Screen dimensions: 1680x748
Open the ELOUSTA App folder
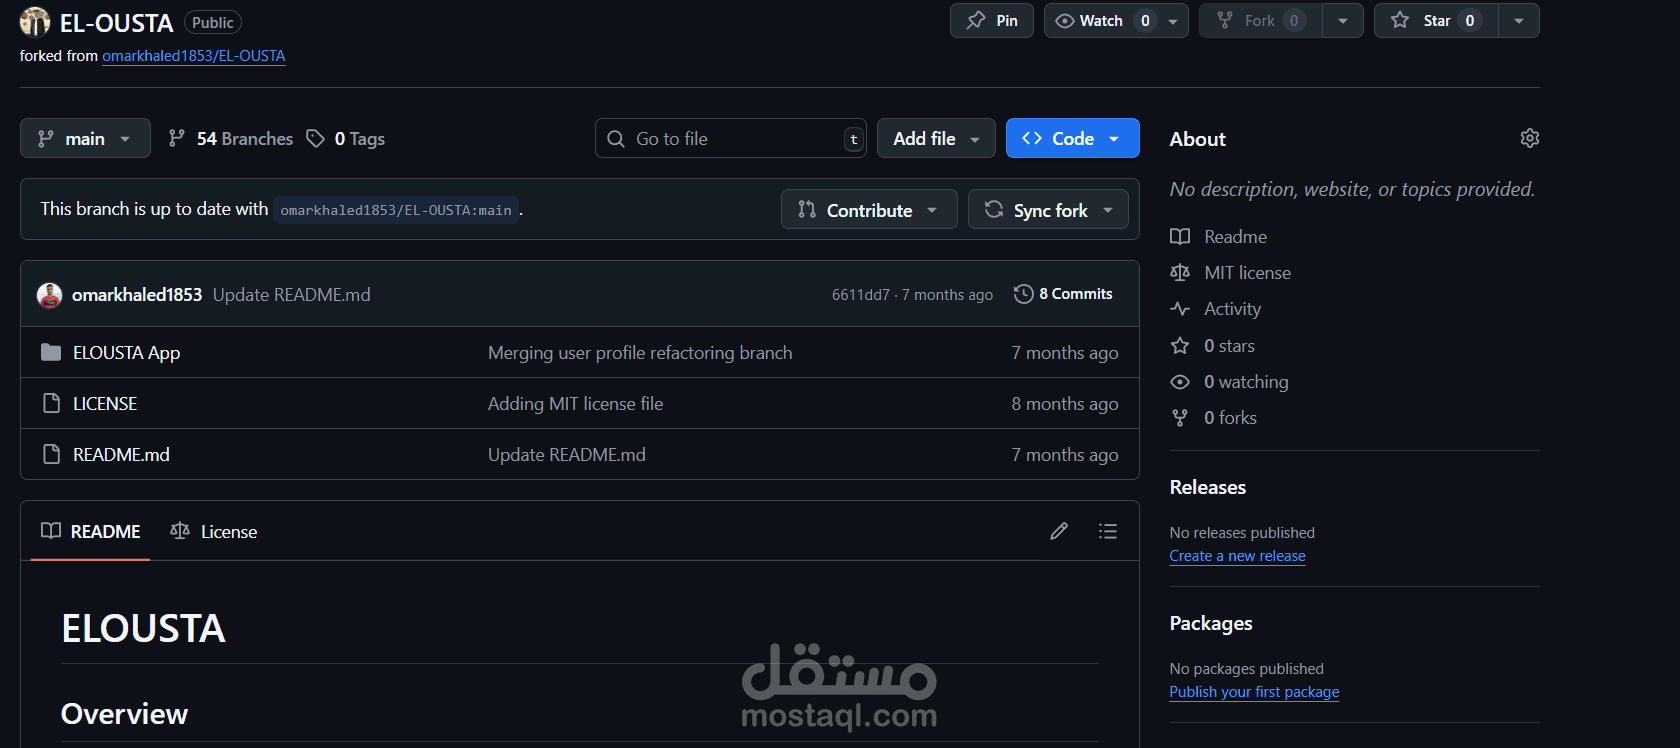(x=127, y=352)
